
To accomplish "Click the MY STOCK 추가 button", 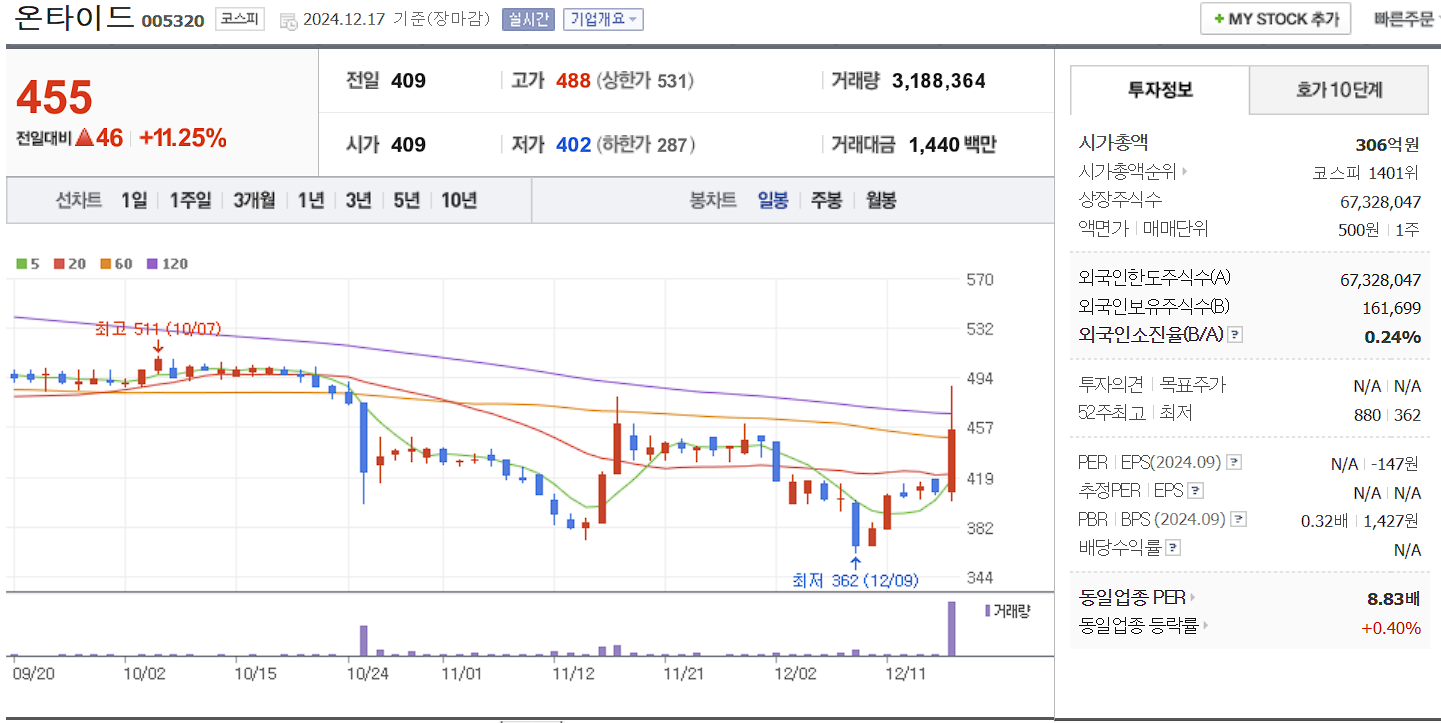I will (1275, 18).
